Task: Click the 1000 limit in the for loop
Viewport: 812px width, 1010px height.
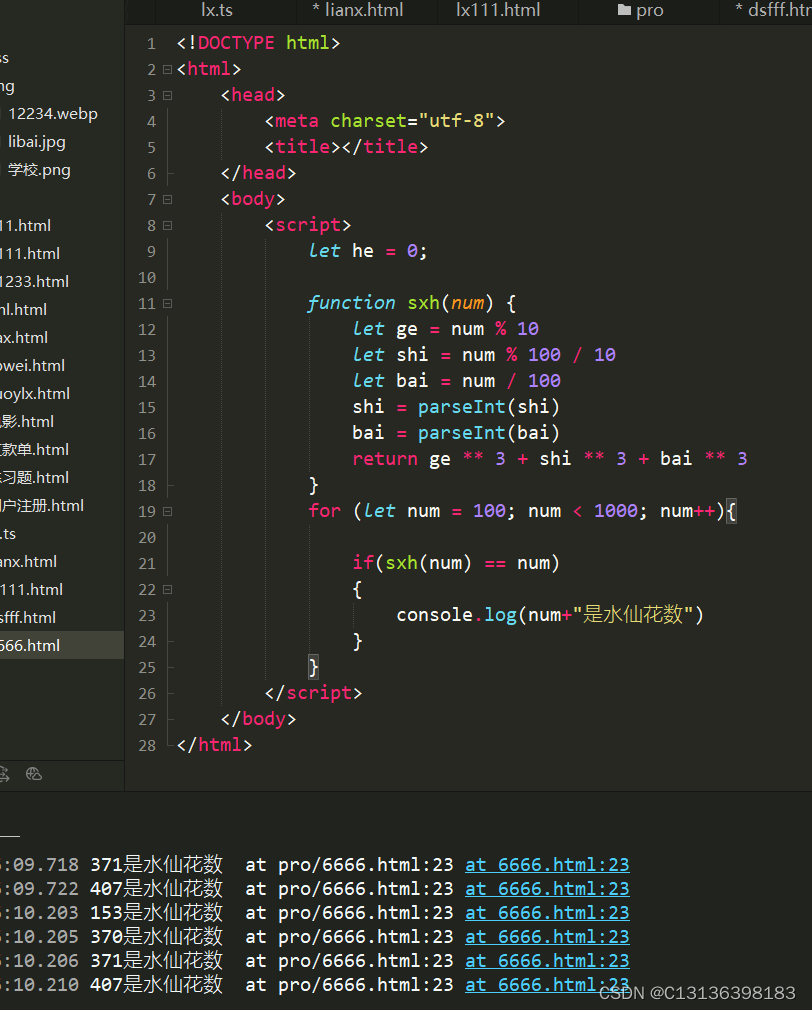Action: [616, 511]
